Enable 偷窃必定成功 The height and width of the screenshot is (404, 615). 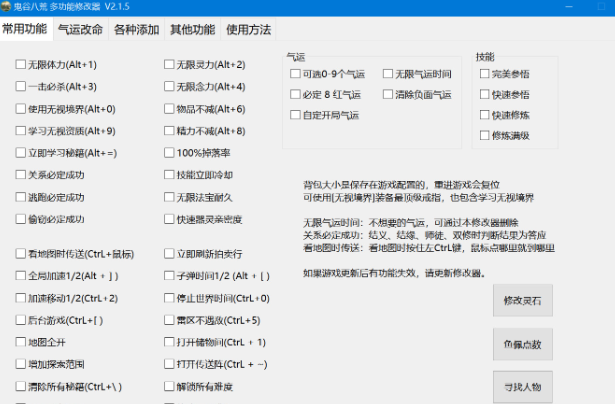(20, 219)
